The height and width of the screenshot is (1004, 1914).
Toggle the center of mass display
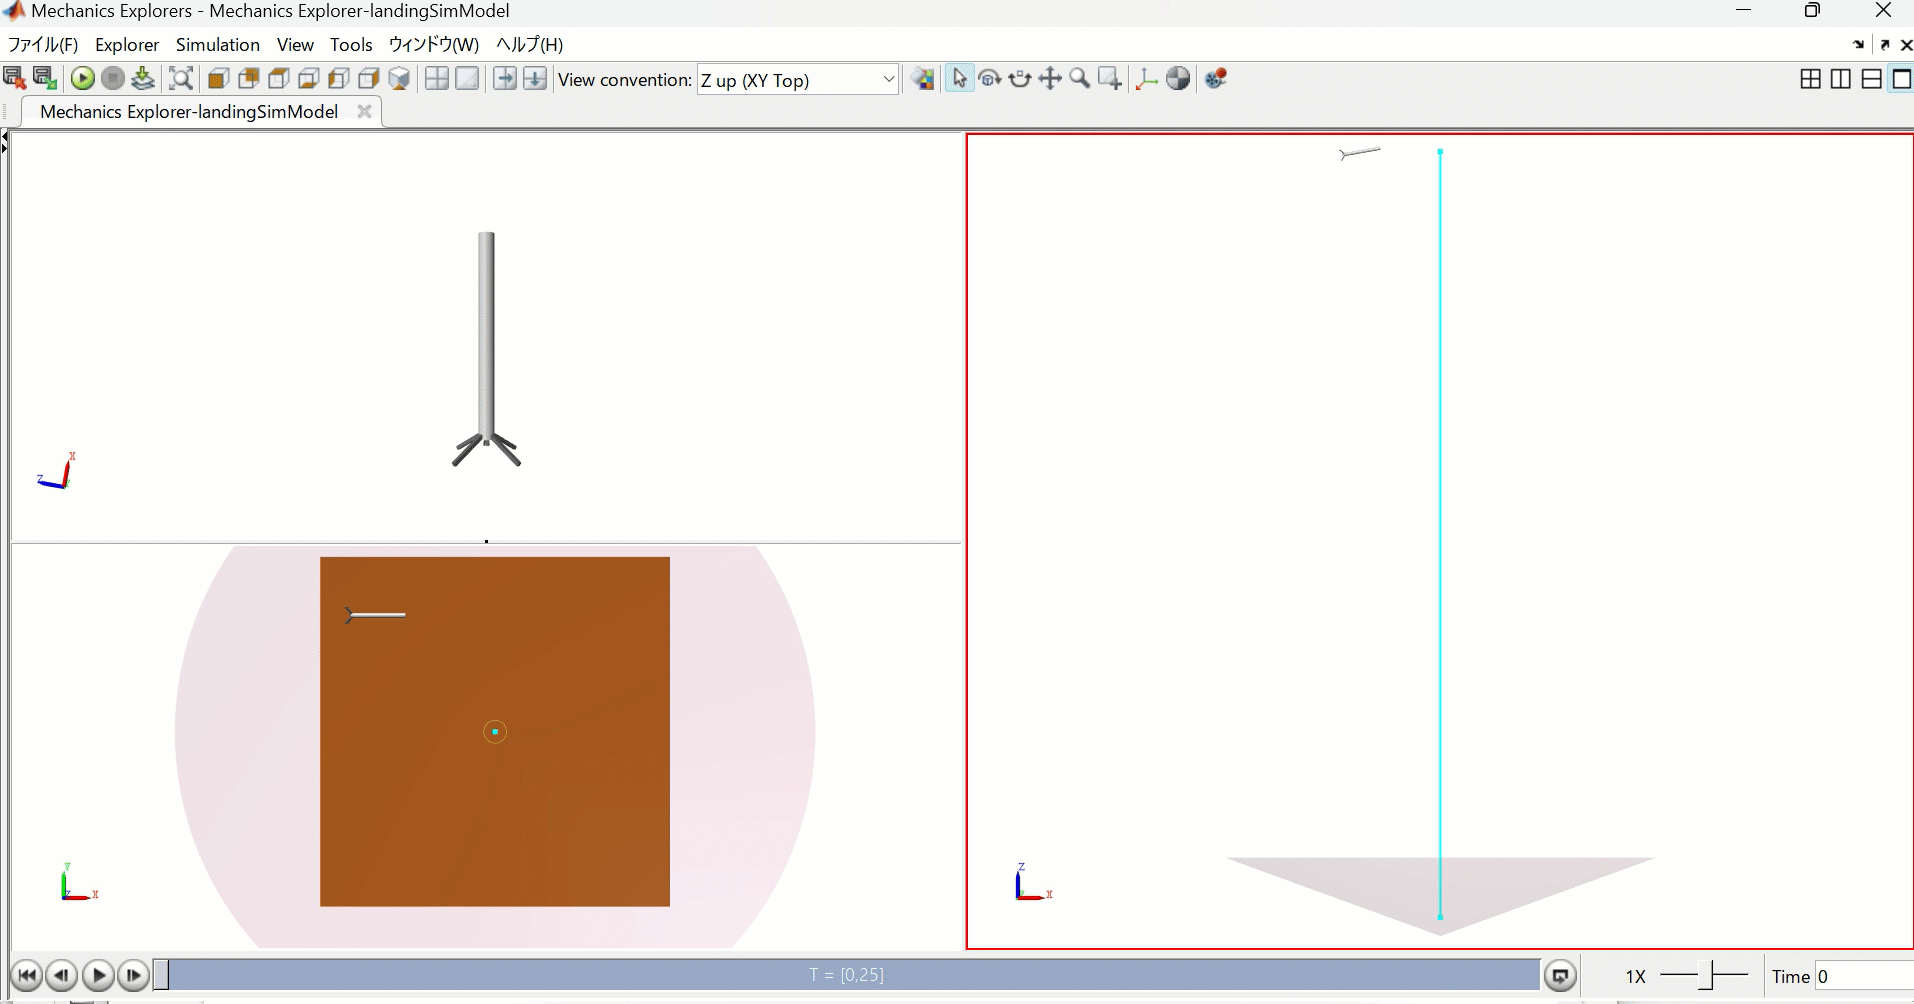[x=1178, y=79]
